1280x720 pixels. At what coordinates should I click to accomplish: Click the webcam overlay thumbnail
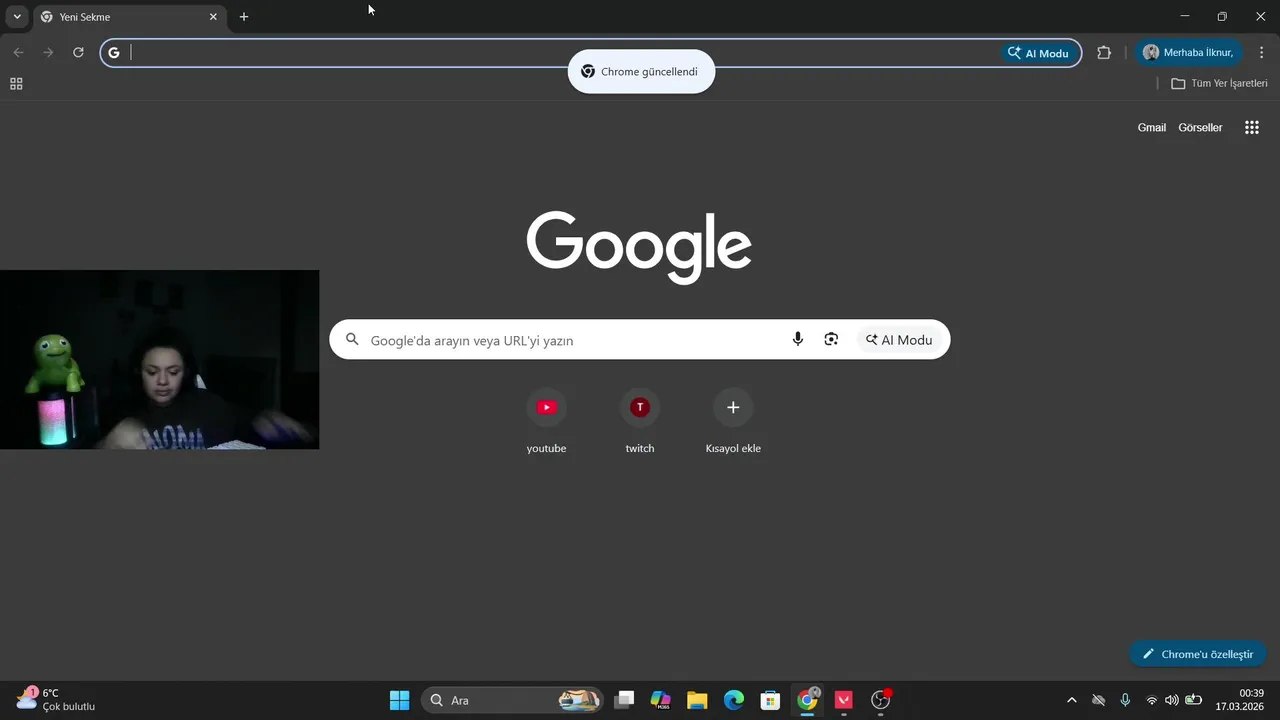click(x=159, y=359)
